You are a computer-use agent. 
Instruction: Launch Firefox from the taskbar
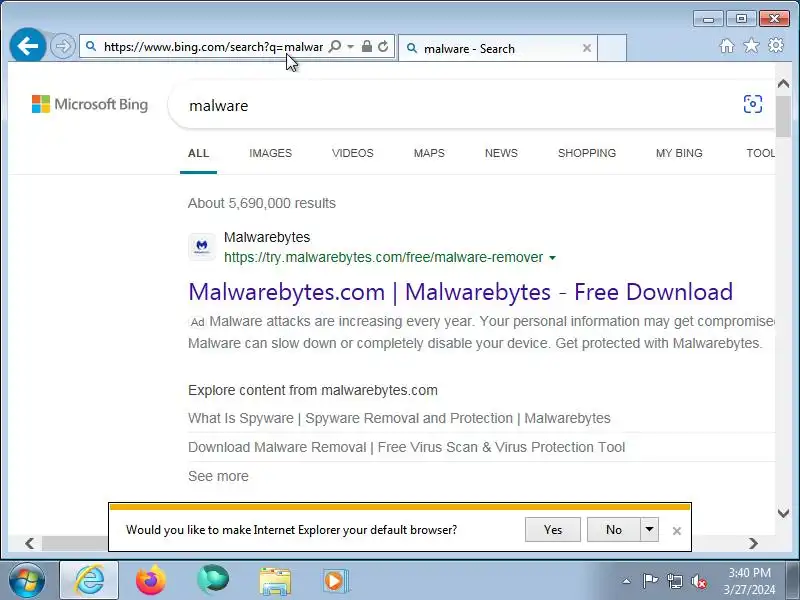pyautogui.click(x=151, y=581)
